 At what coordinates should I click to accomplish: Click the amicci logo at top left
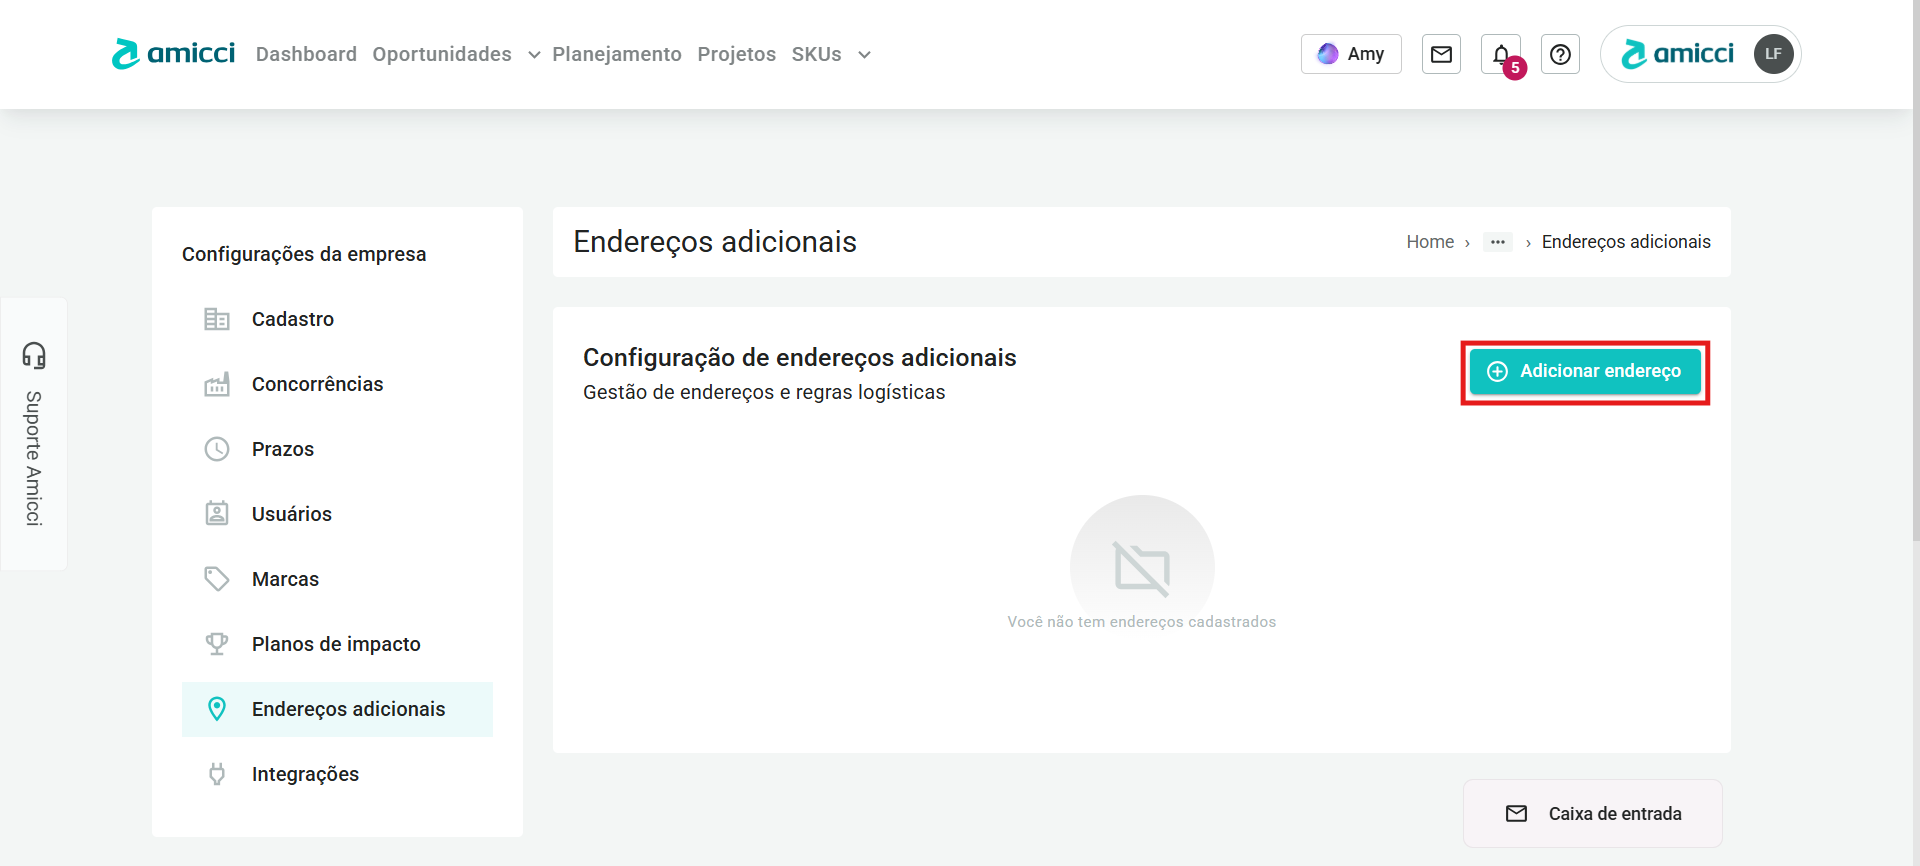[174, 54]
